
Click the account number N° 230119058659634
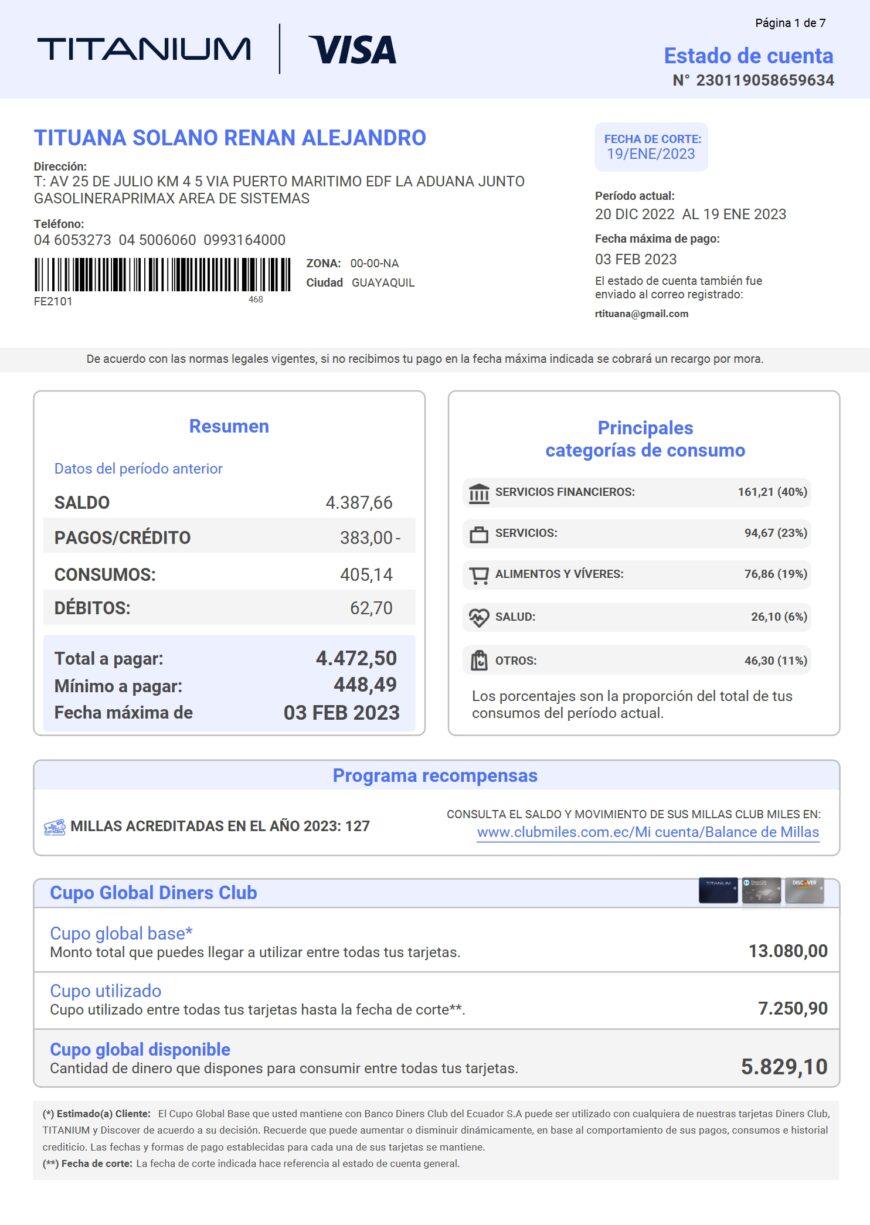[x=754, y=81]
